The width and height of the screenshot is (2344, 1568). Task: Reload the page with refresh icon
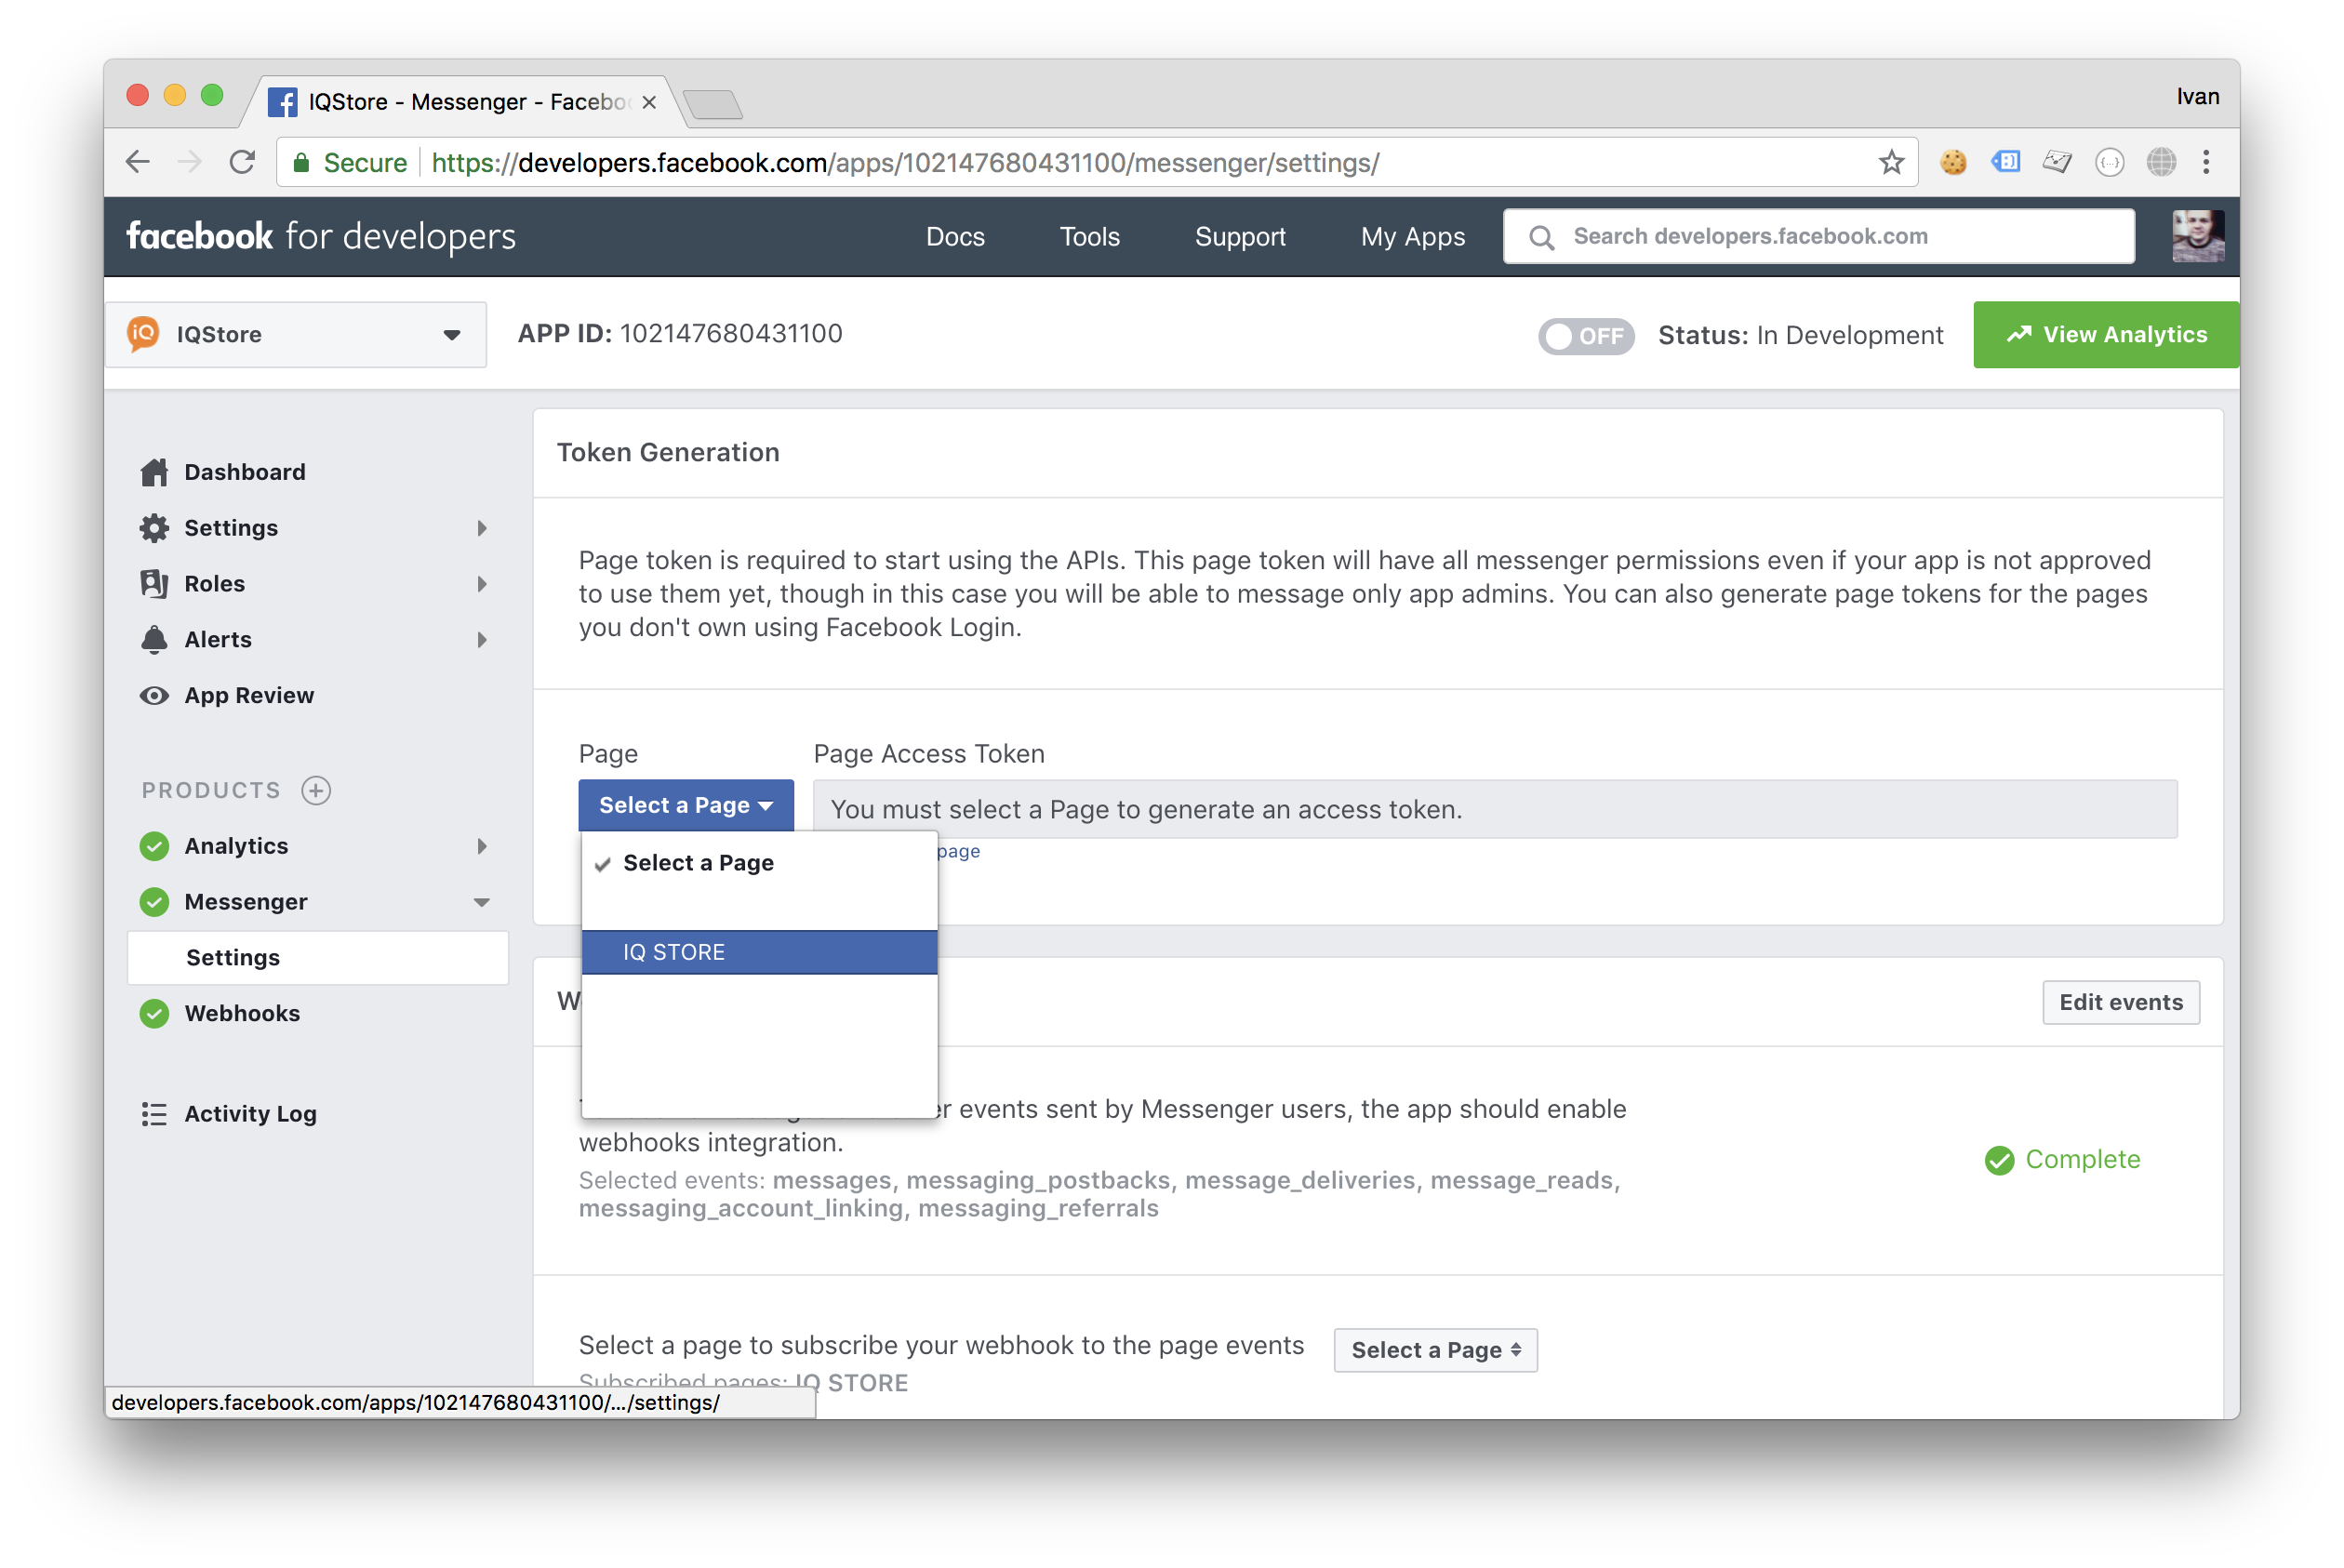click(242, 162)
